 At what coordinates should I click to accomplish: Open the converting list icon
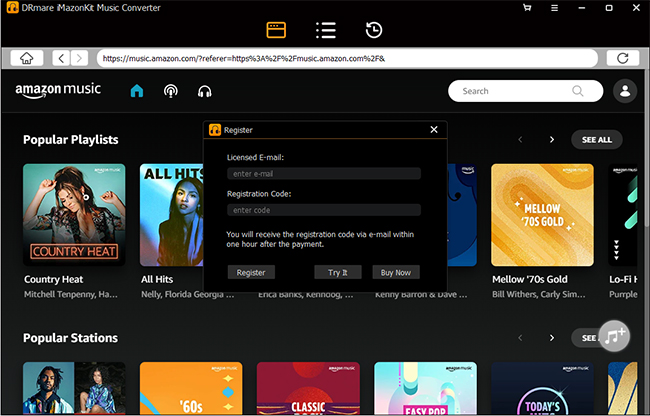[x=326, y=30]
